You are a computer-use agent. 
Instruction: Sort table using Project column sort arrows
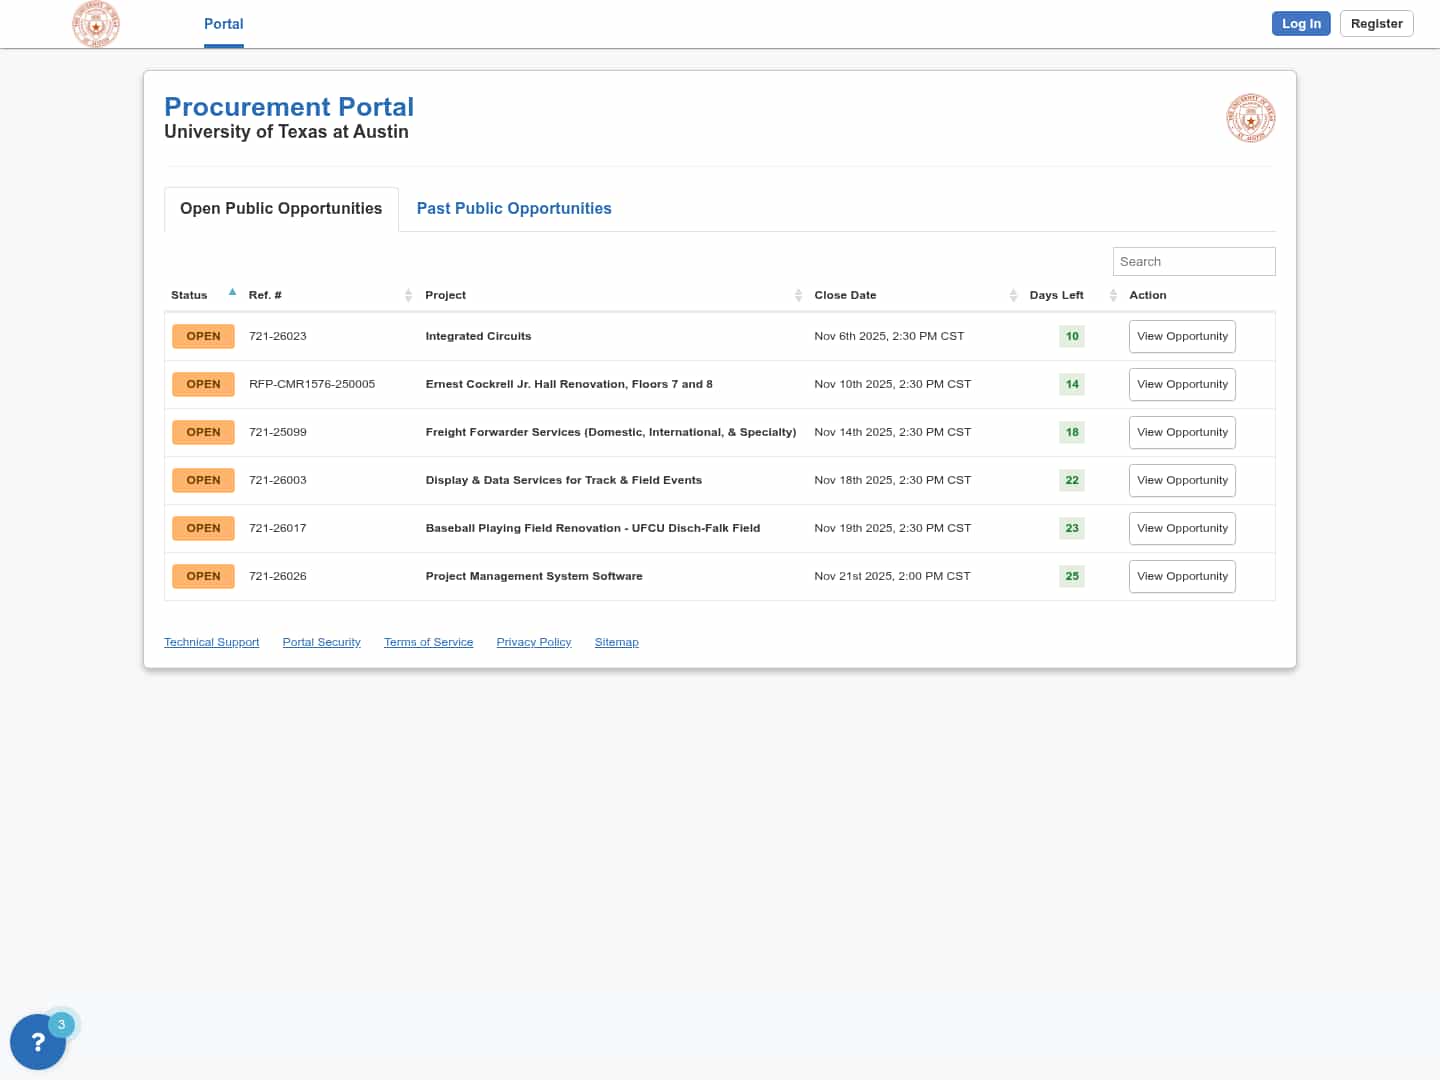coord(798,295)
